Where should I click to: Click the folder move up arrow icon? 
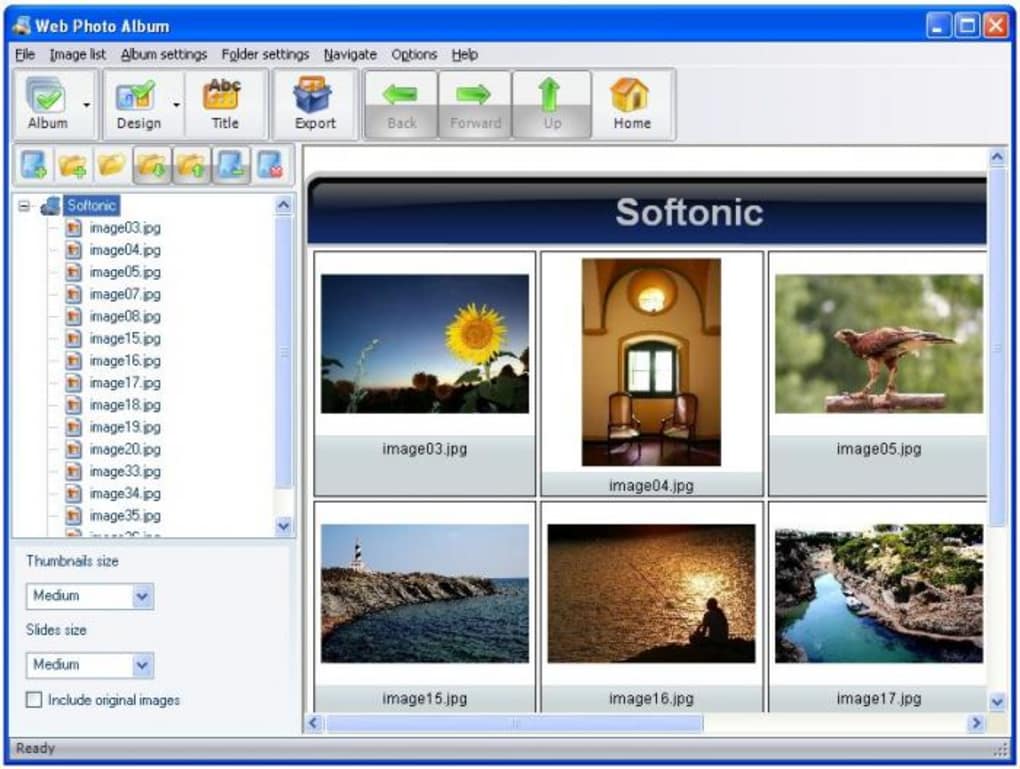click(x=191, y=165)
